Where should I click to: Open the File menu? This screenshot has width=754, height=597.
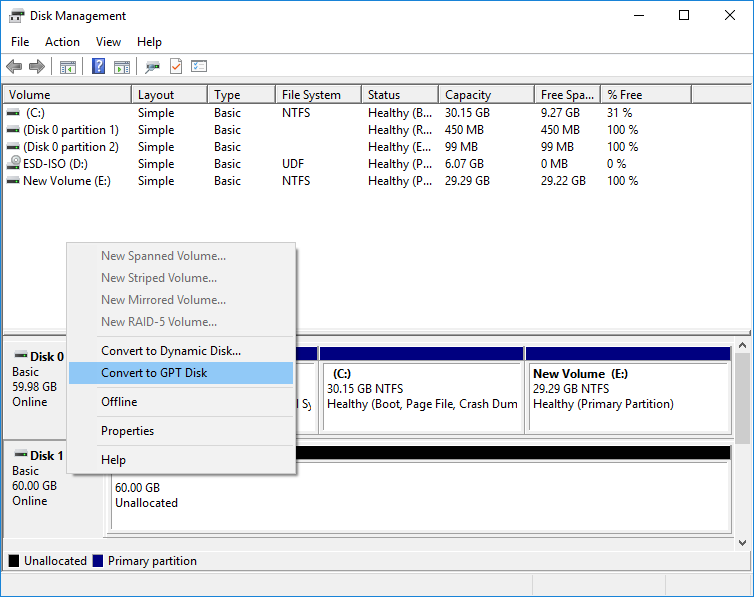tap(20, 42)
